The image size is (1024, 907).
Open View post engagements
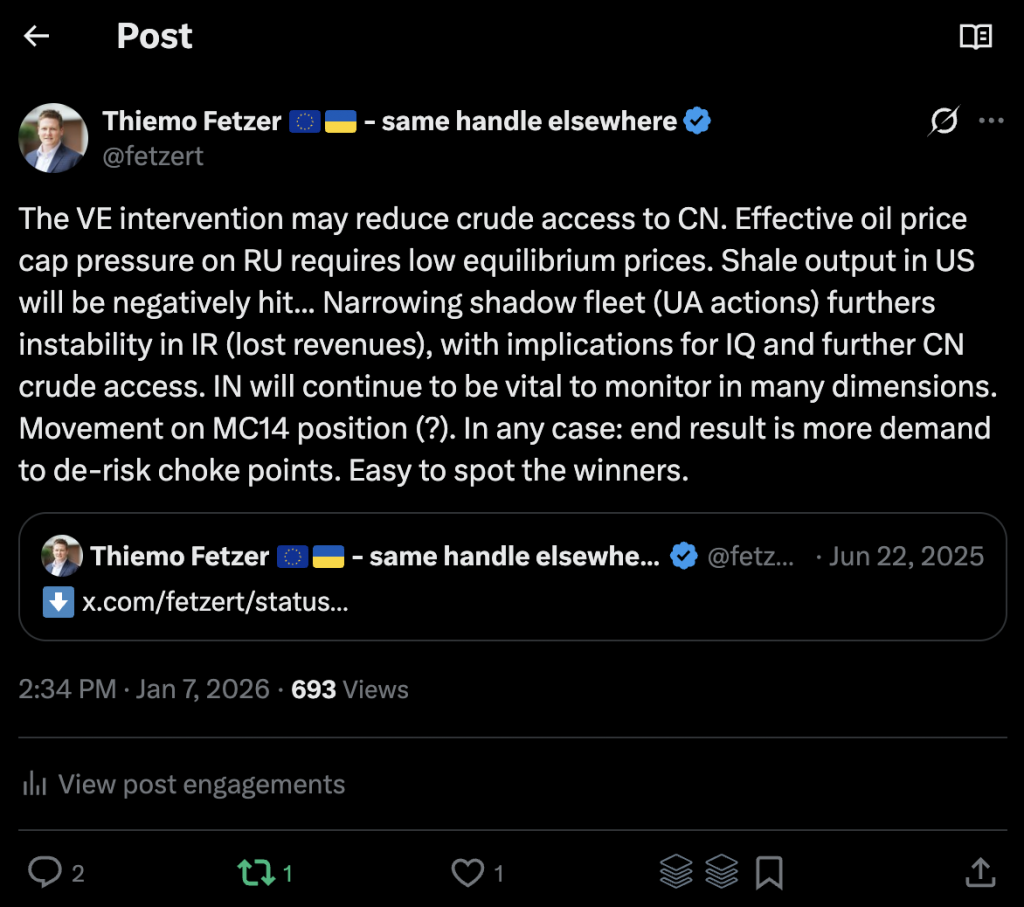click(x=201, y=784)
